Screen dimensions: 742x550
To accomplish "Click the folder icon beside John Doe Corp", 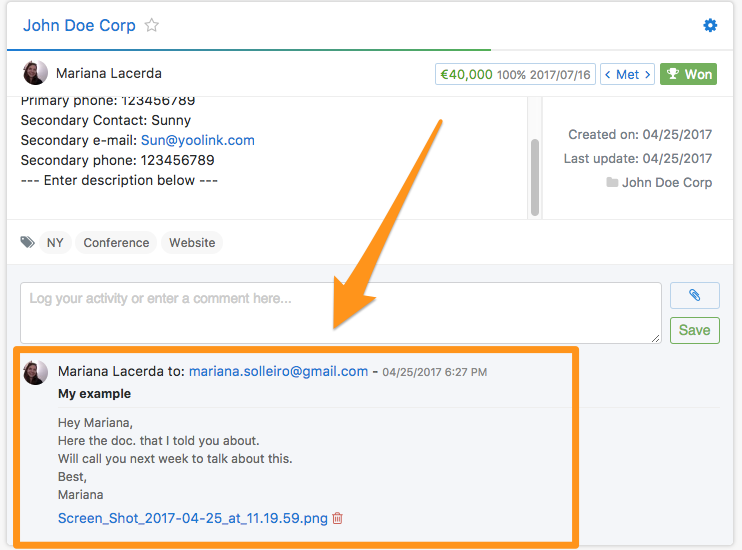I will click(612, 183).
